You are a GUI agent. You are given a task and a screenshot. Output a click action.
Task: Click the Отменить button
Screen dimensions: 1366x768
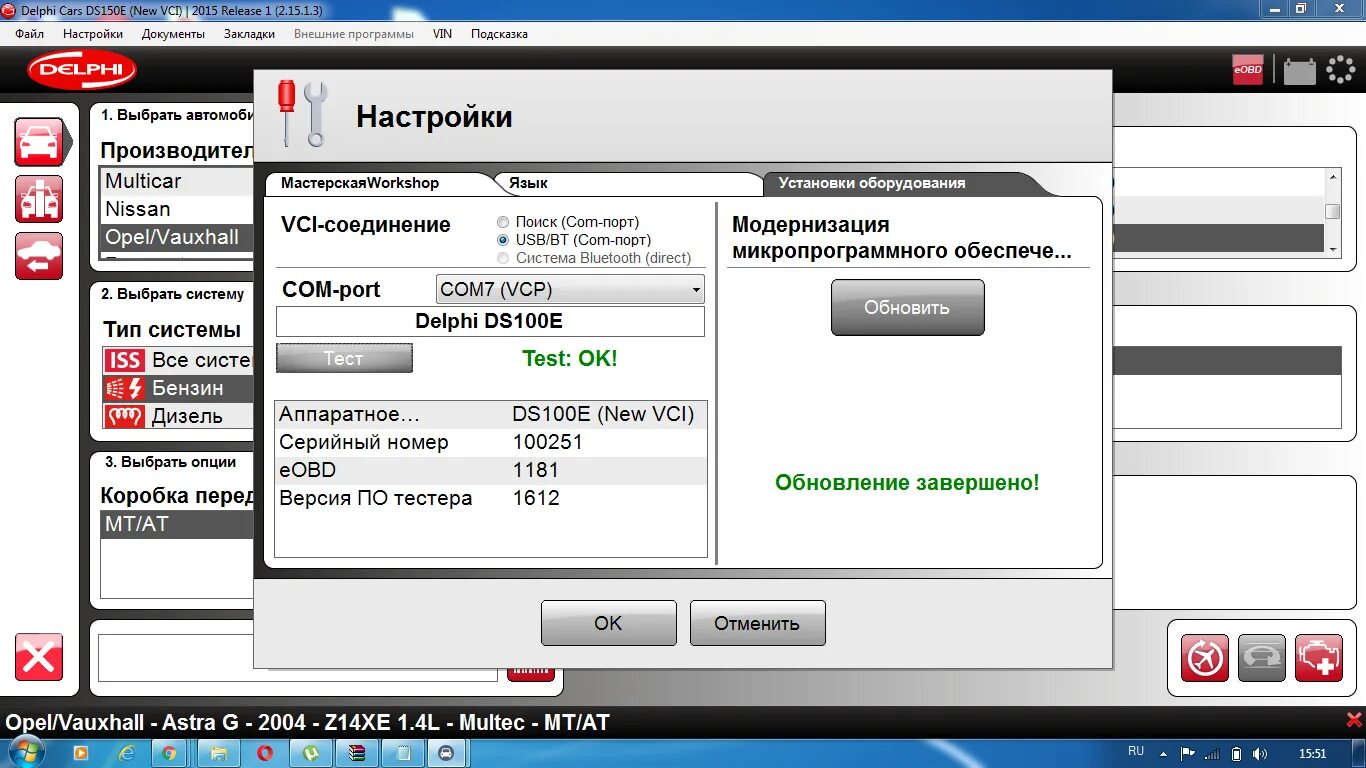[757, 623]
